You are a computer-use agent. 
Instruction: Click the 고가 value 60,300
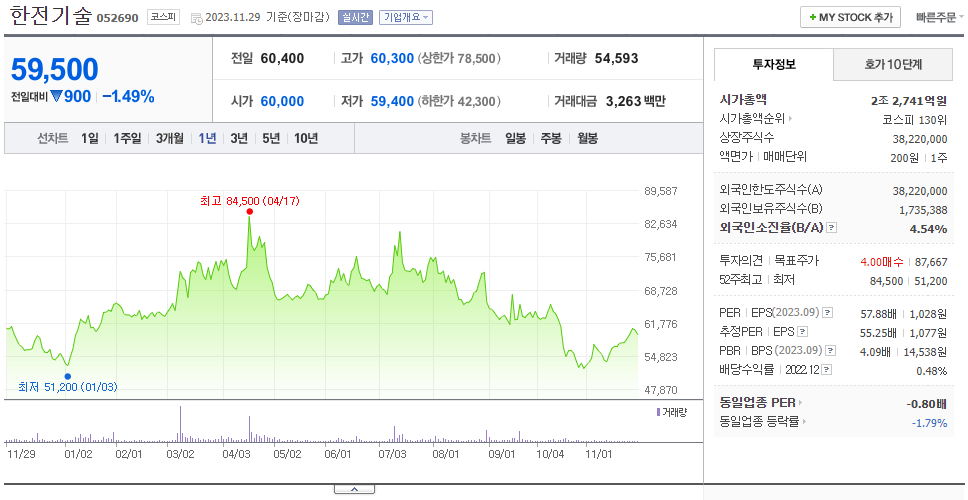click(392, 59)
